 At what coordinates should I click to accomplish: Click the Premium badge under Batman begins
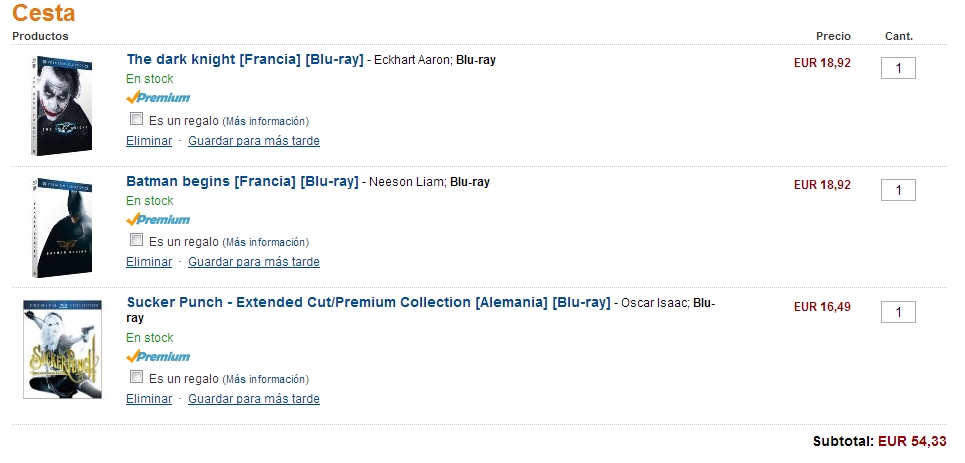tap(158, 219)
